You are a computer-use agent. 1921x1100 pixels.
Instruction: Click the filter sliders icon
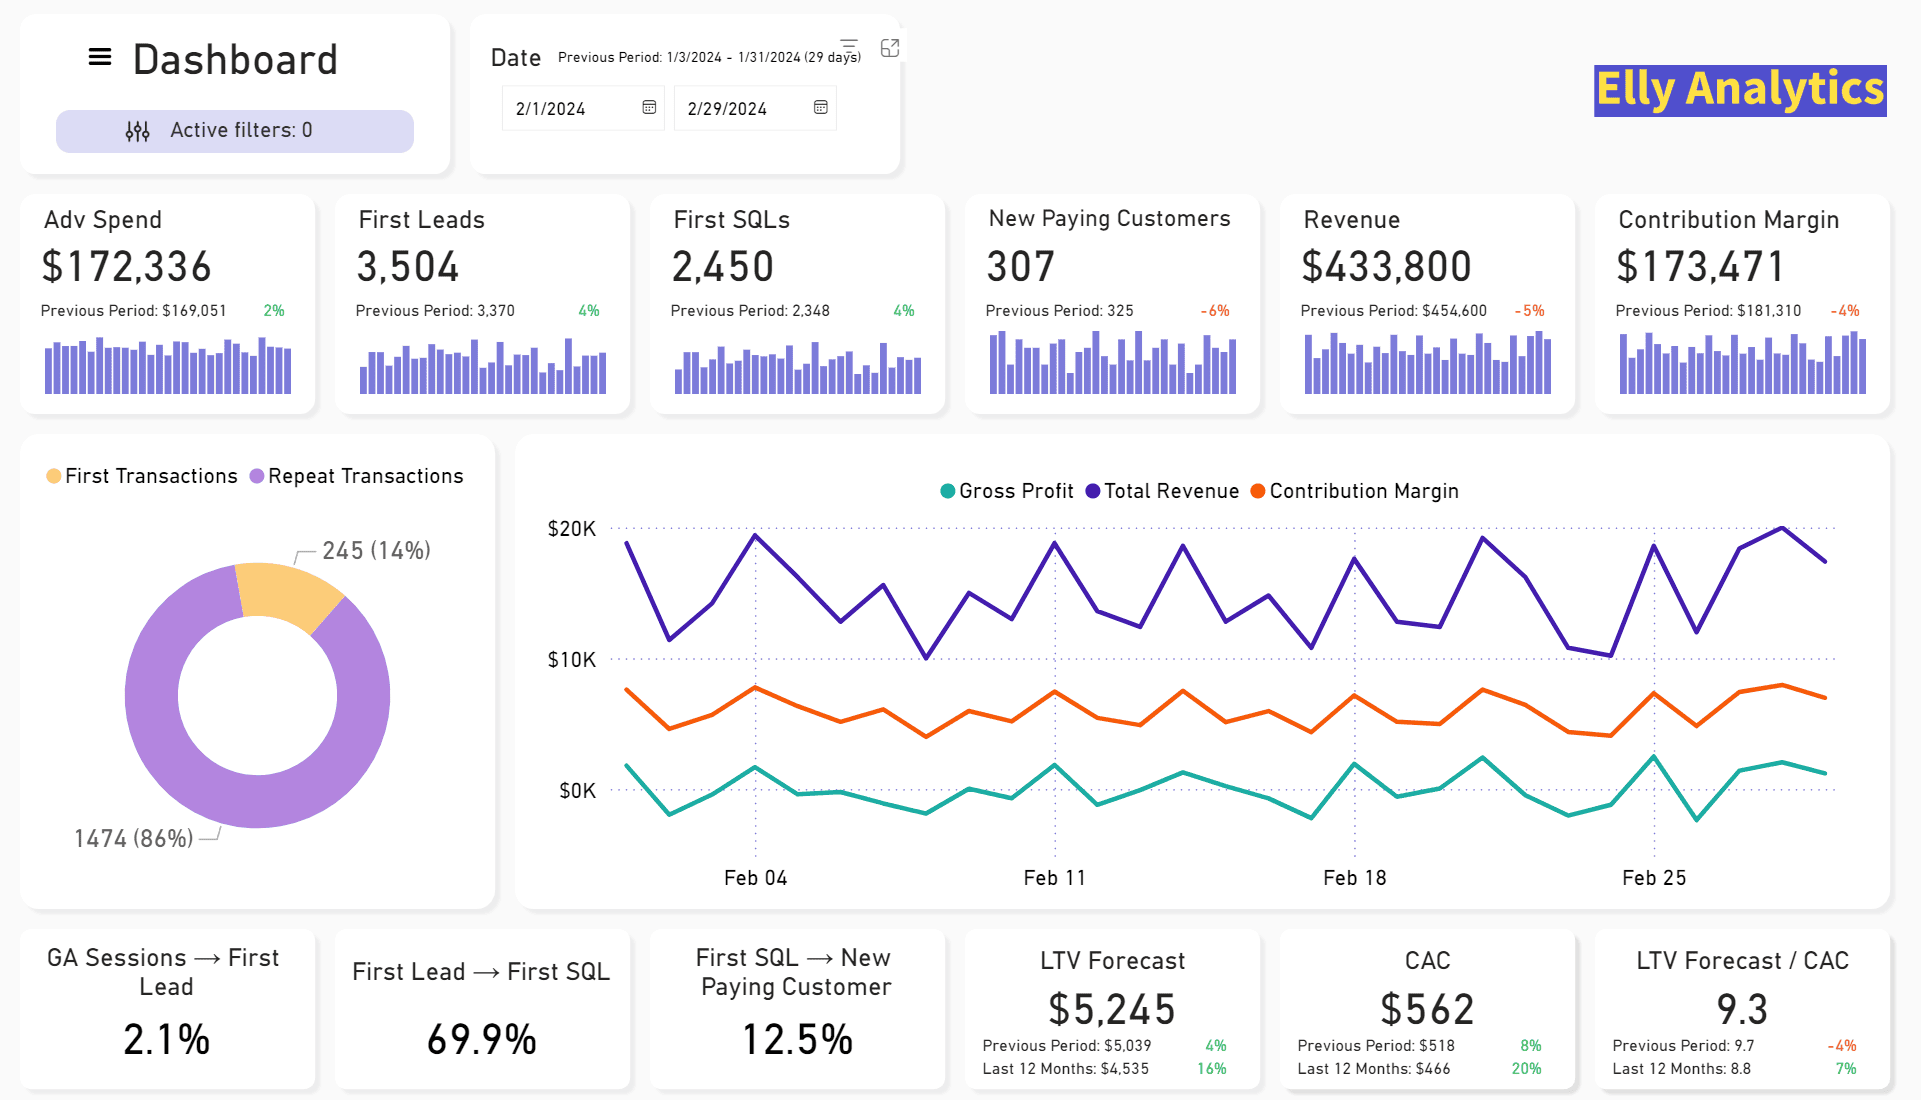pos(137,131)
